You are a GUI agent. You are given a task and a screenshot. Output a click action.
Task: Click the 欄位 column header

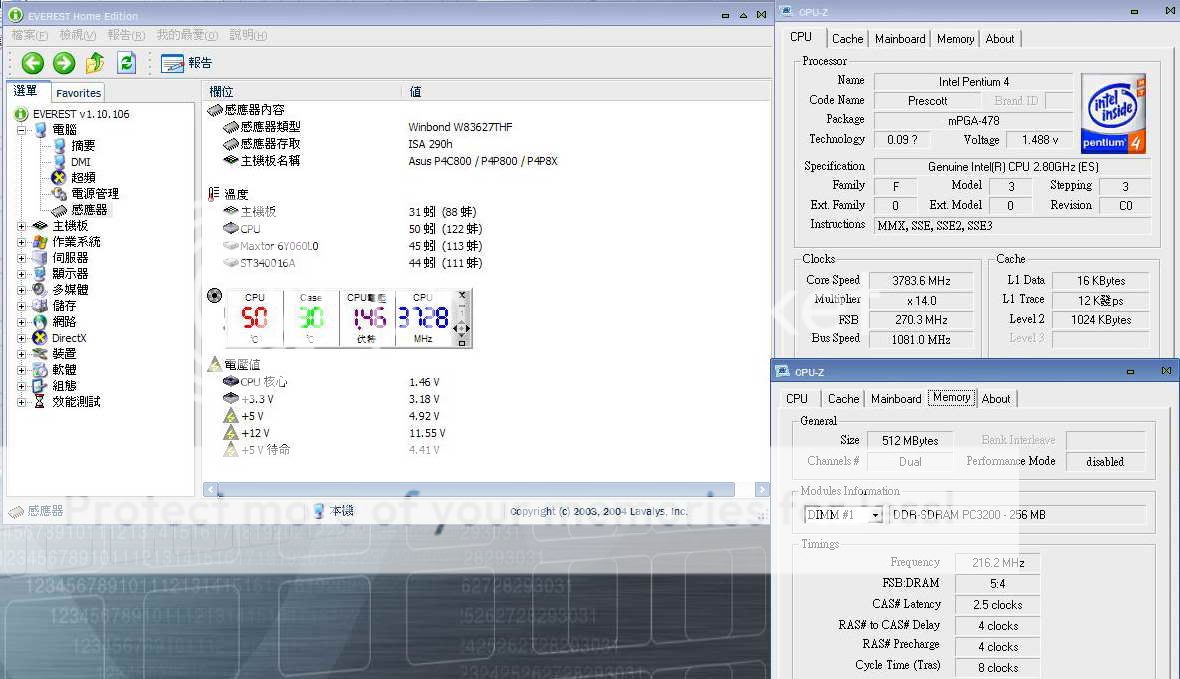[221, 91]
